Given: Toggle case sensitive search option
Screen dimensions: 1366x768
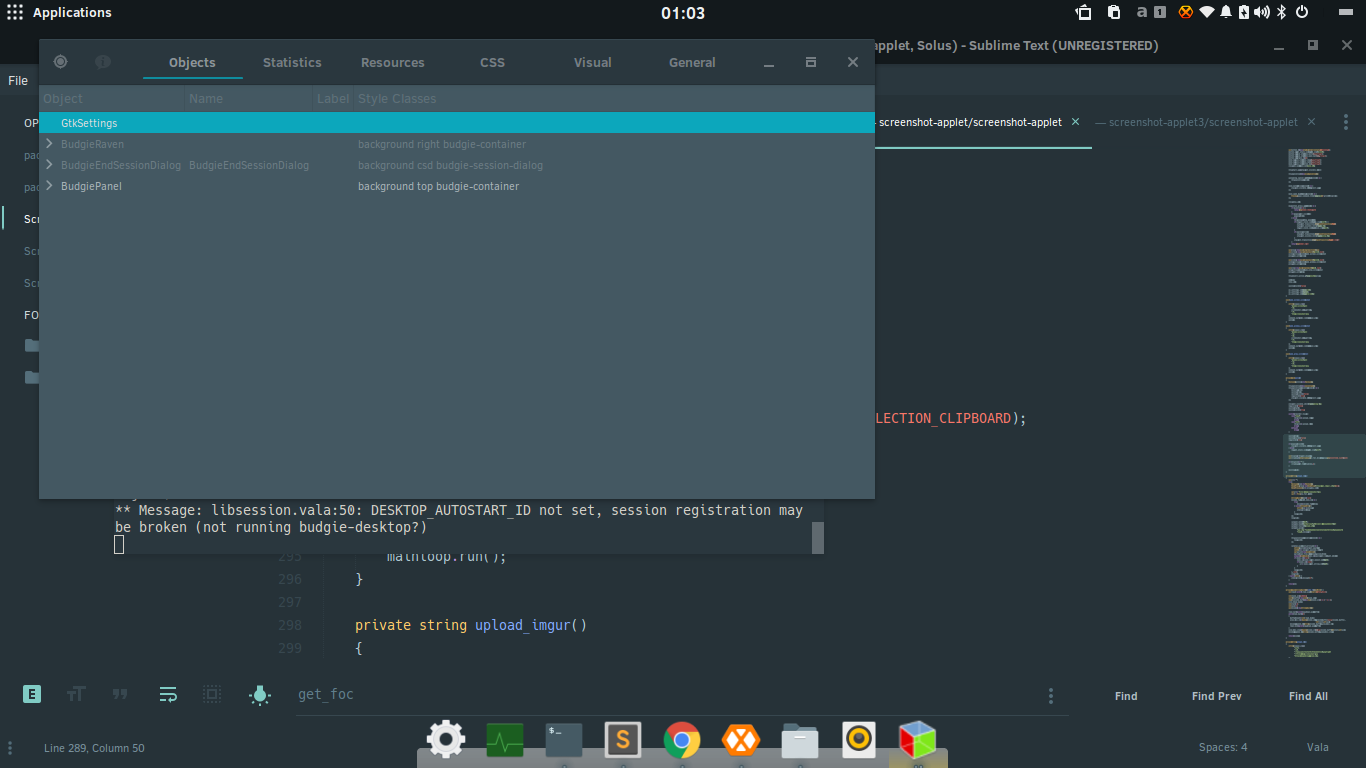Looking at the screenshot, I should click(x=76, y=694).
